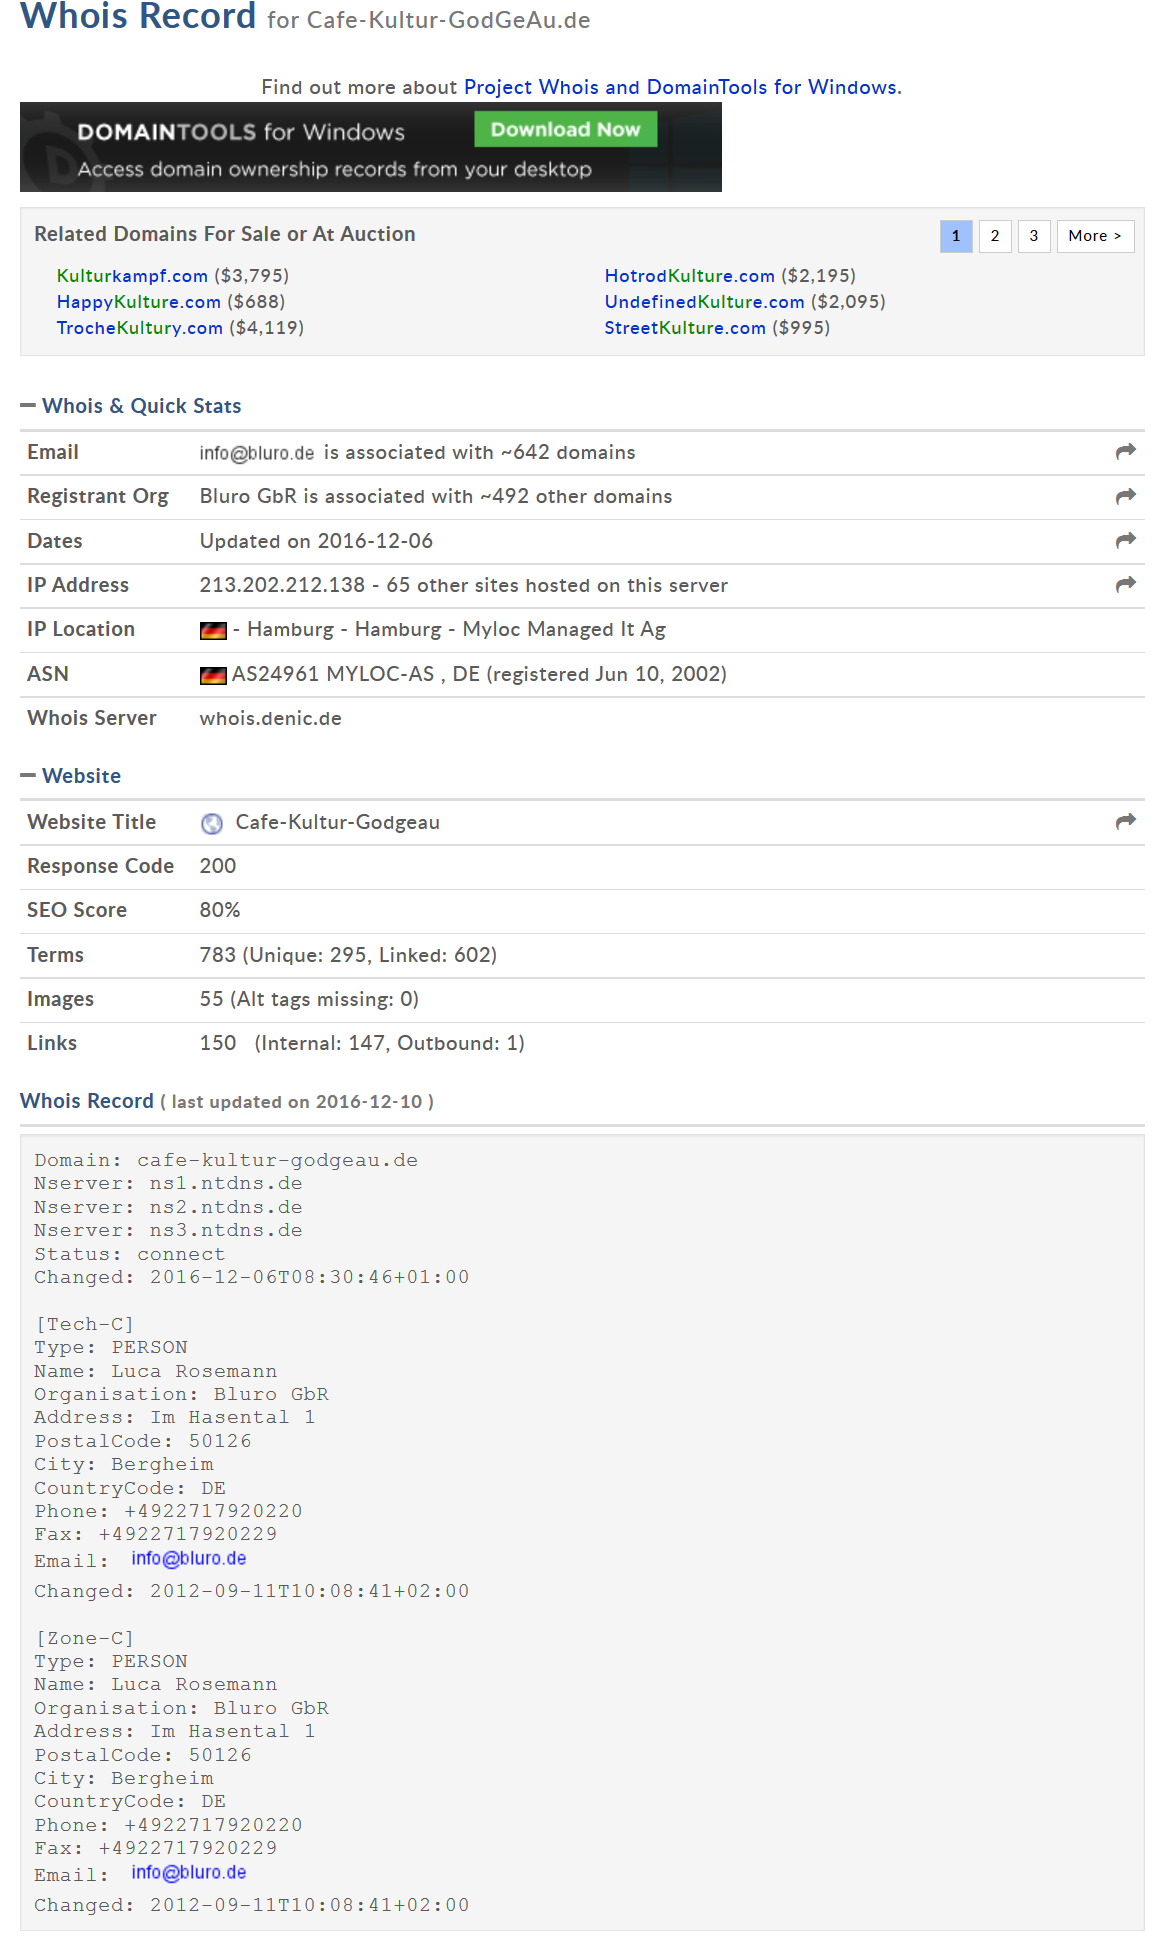Open the UndefinedKulture.com domain link

[x=704, y=302]
